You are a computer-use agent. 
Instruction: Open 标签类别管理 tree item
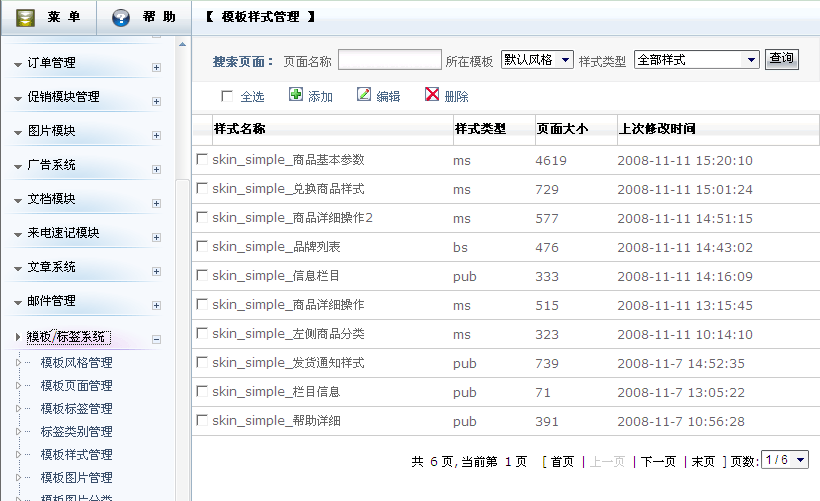[76, 431]
